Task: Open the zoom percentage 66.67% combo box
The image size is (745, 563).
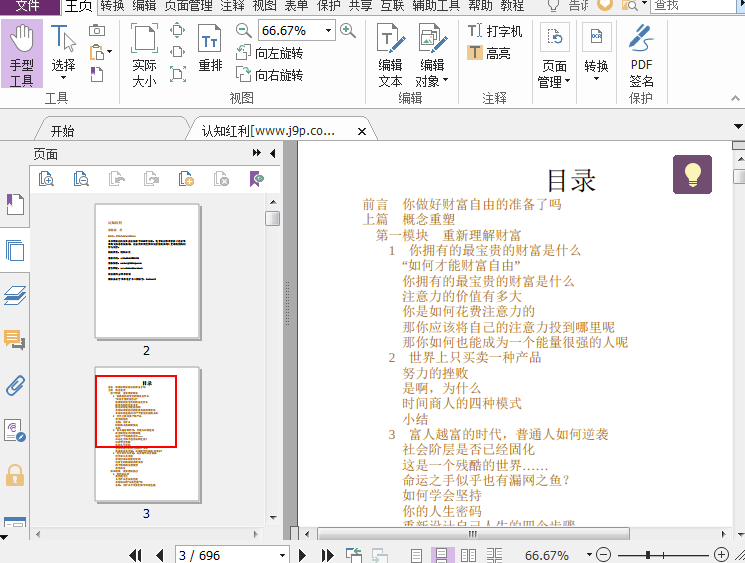Action: click(x=296, y=31)
